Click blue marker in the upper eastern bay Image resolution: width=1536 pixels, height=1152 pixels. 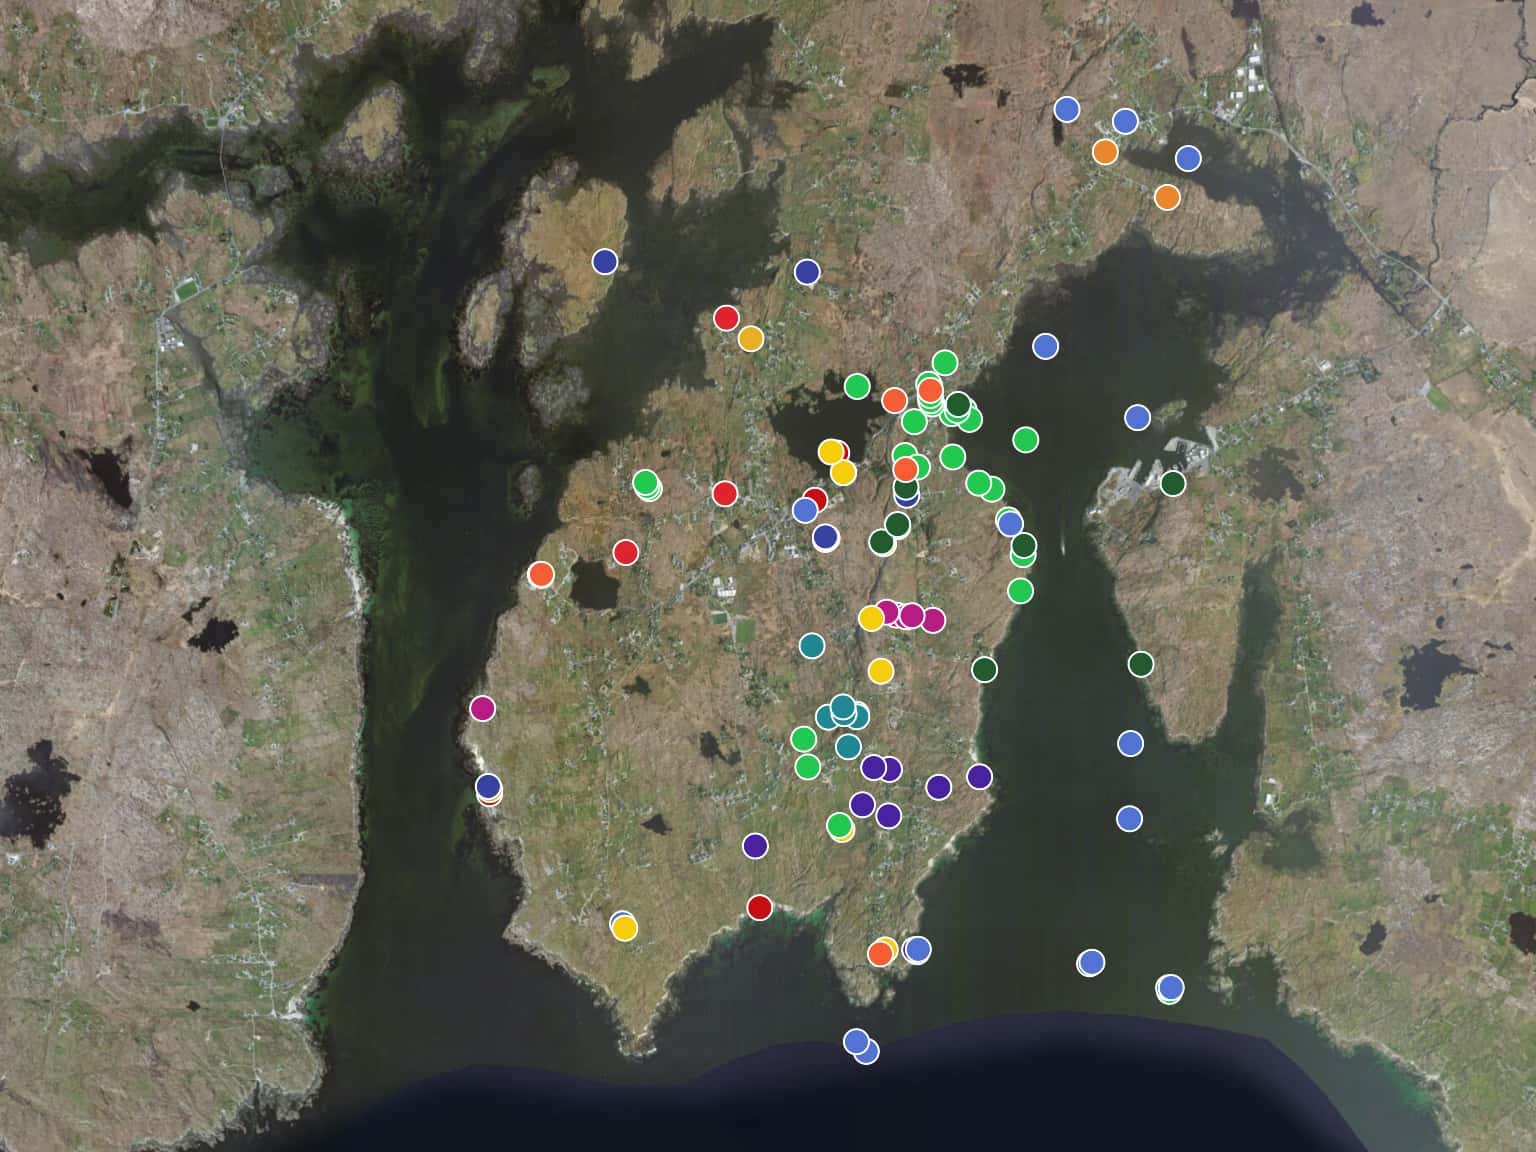1045,346
